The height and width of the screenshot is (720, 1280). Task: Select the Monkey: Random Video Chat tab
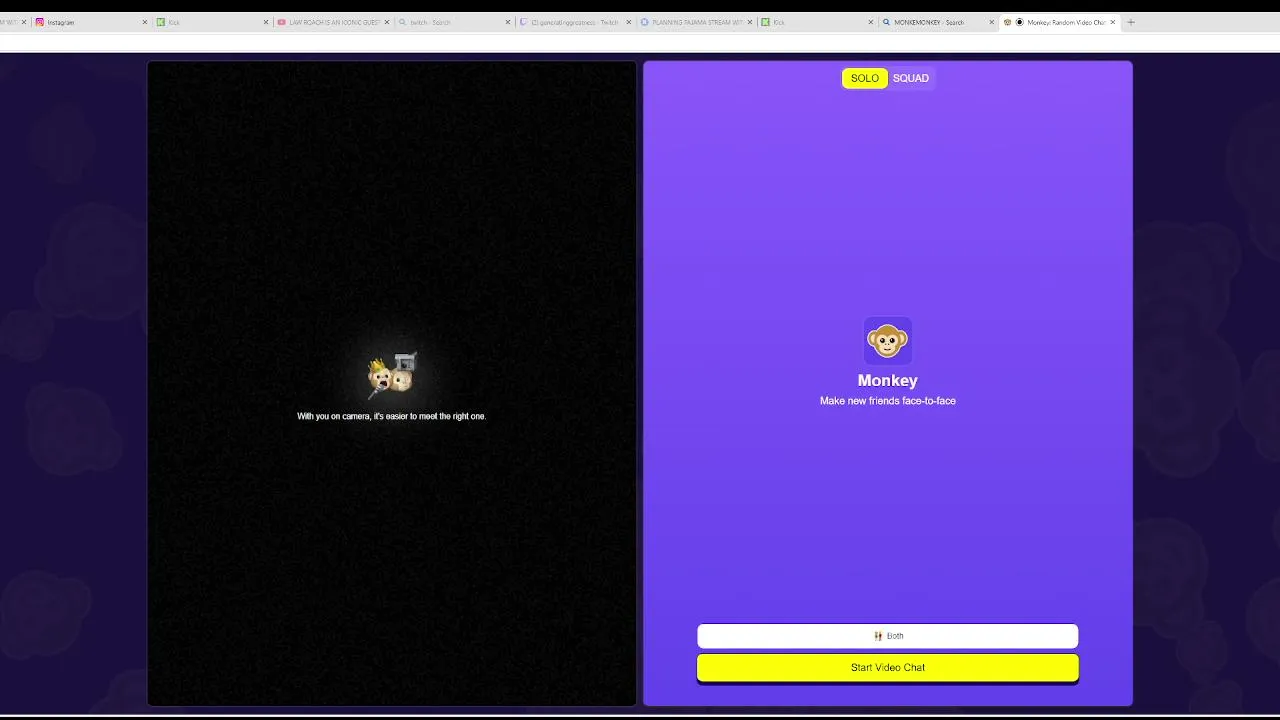(x=1059, y=22)
